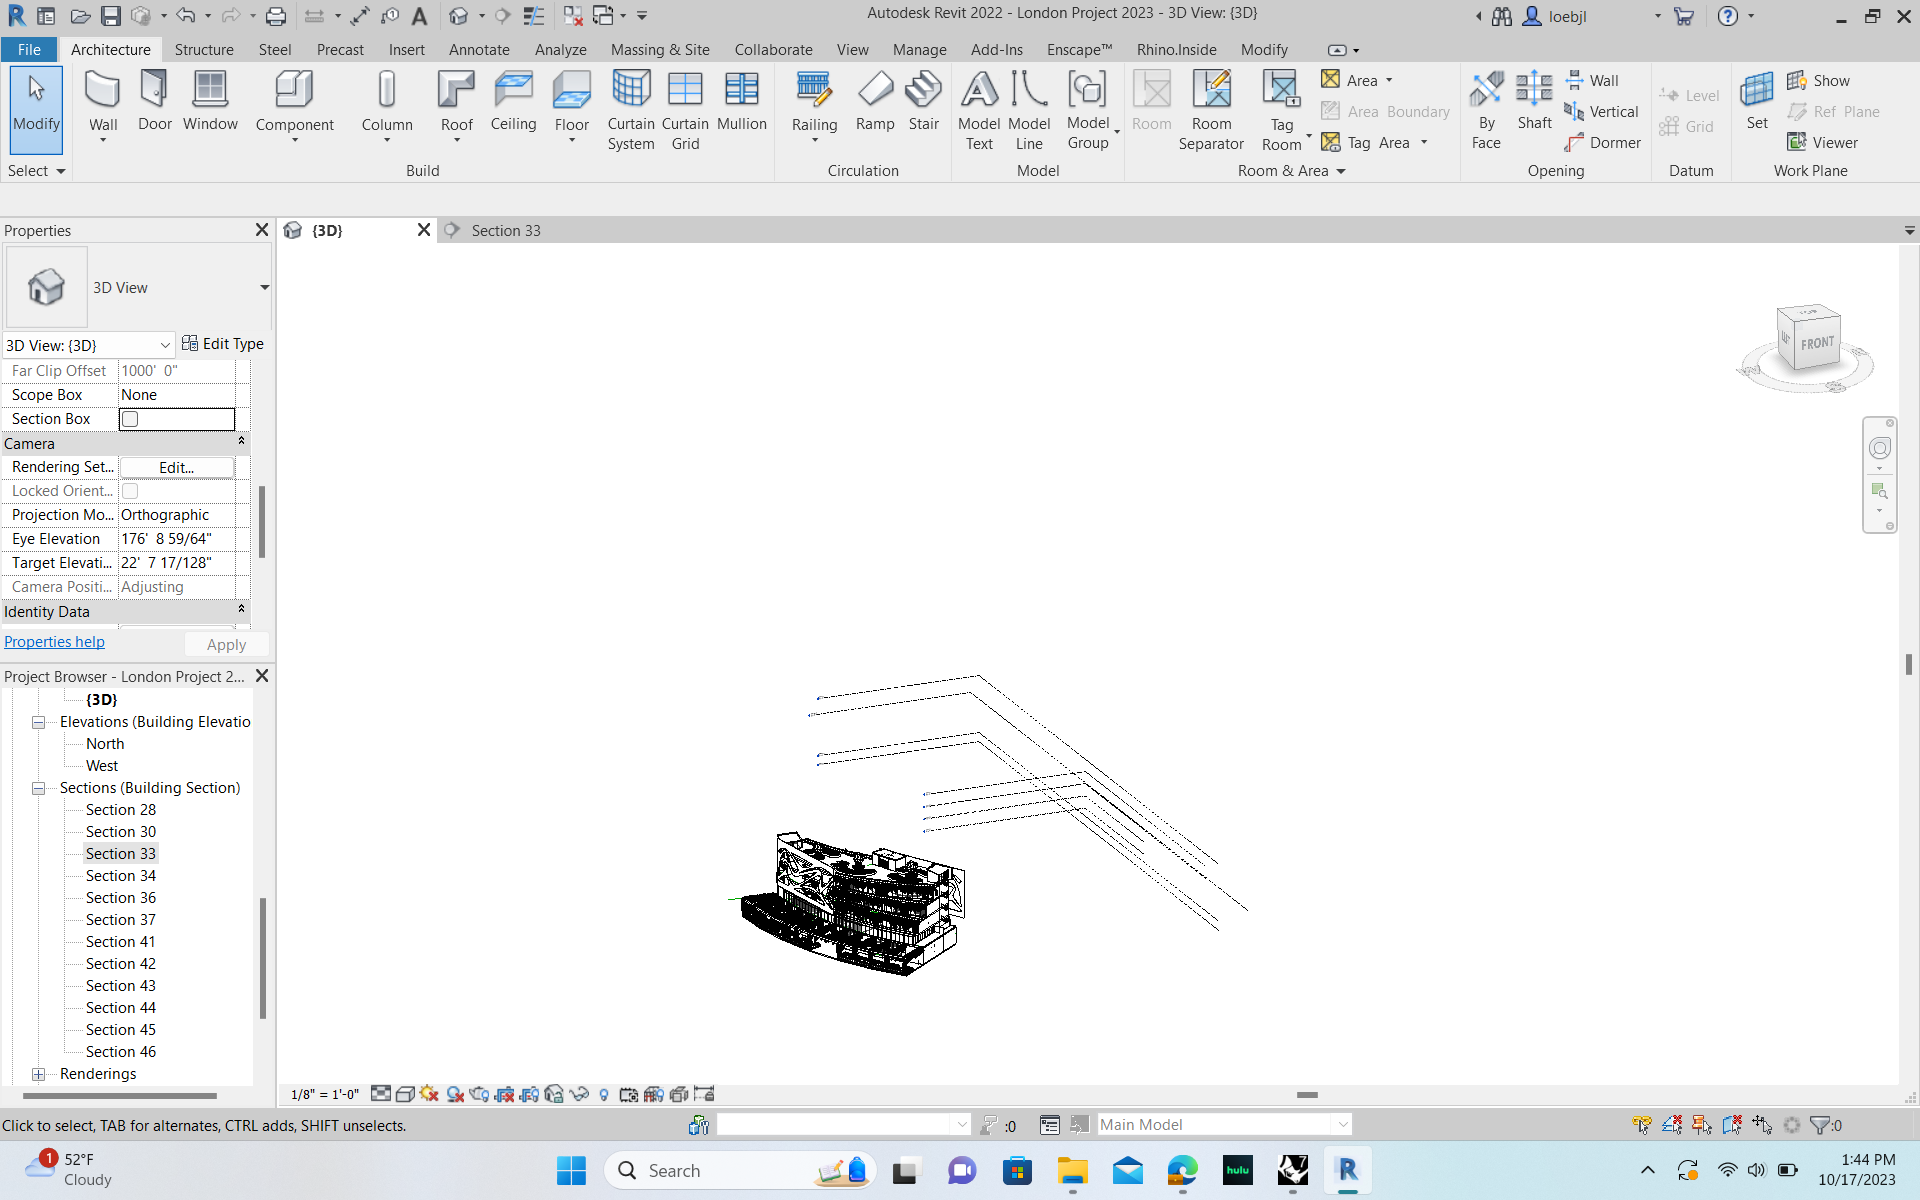Open the Structure ribbon tab
1920x1200 pixels.
point(204,49)
